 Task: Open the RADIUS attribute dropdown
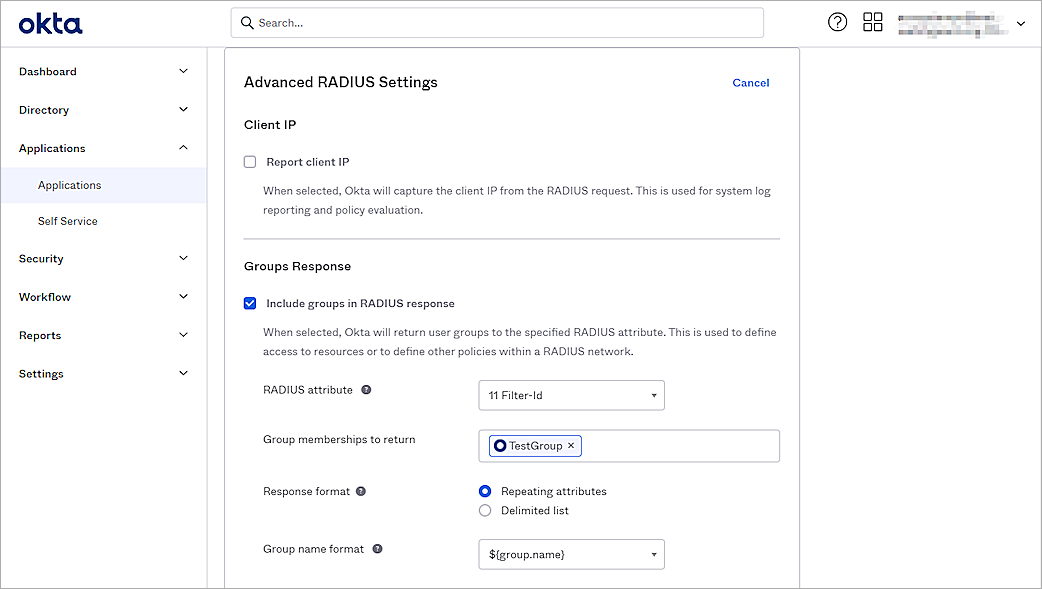(571, 395)
